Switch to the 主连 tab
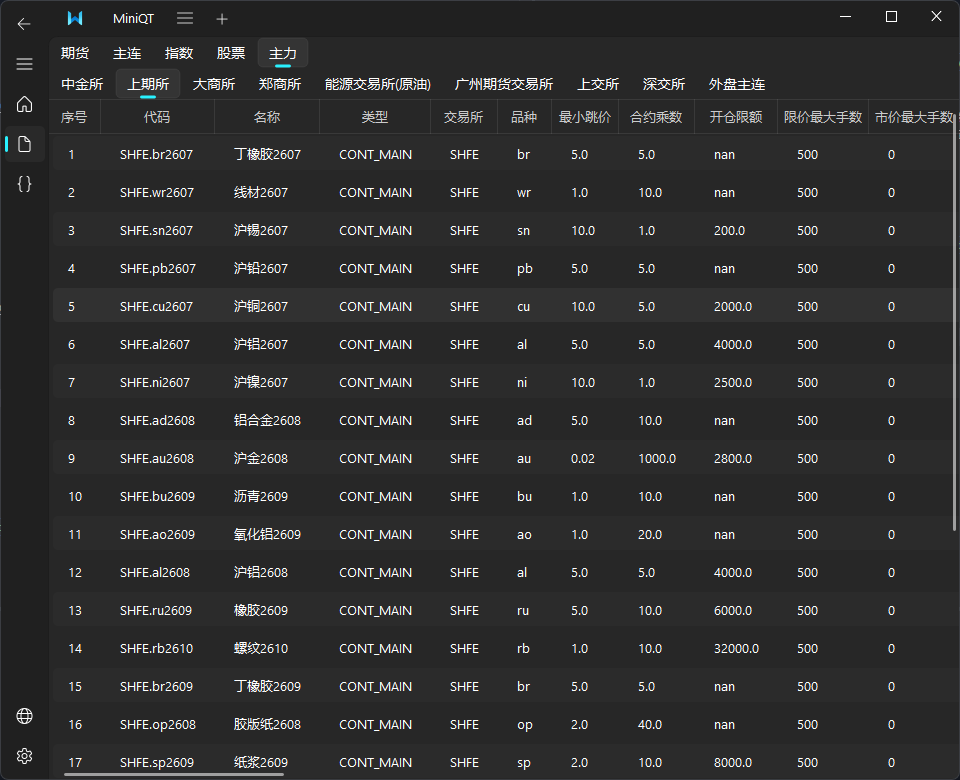Screen dimensions: 960x780 click(127, 53)
